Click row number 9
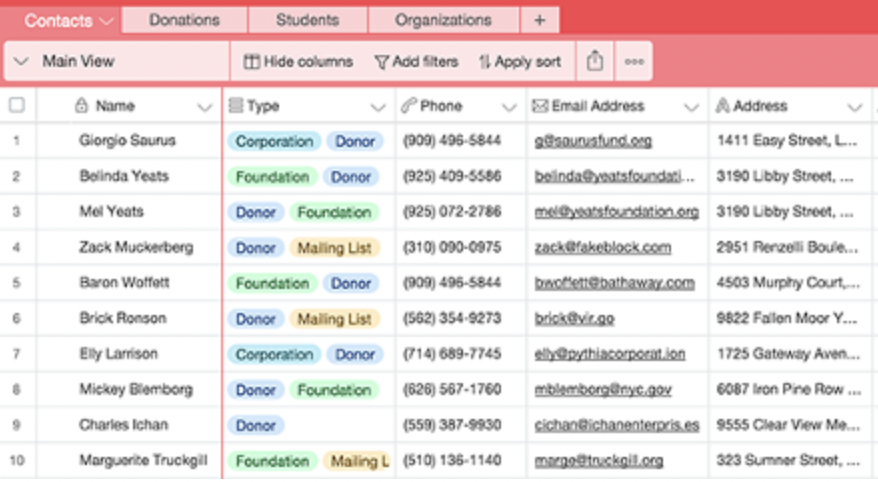878x482 pixels. tap(16, 425)
